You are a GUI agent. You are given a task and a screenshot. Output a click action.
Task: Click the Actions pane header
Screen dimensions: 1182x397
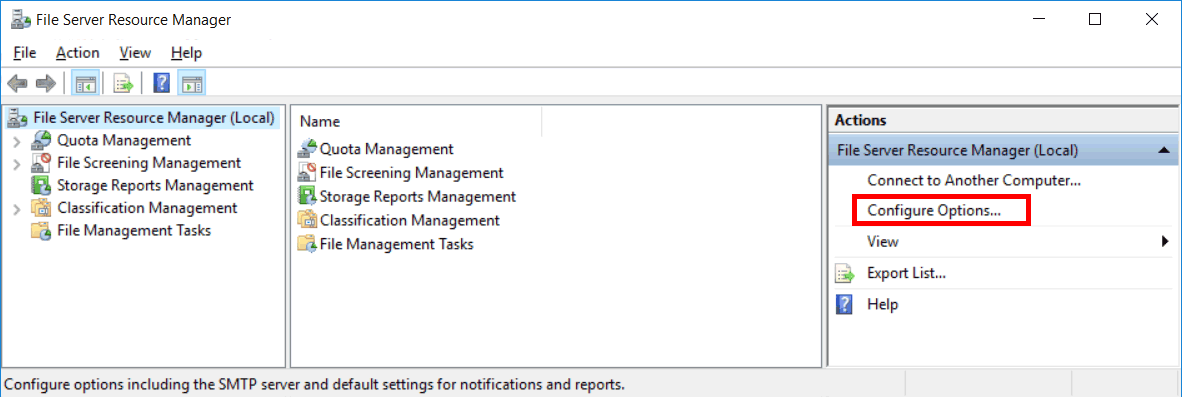pyautogui.click(x=1003, y=121)
